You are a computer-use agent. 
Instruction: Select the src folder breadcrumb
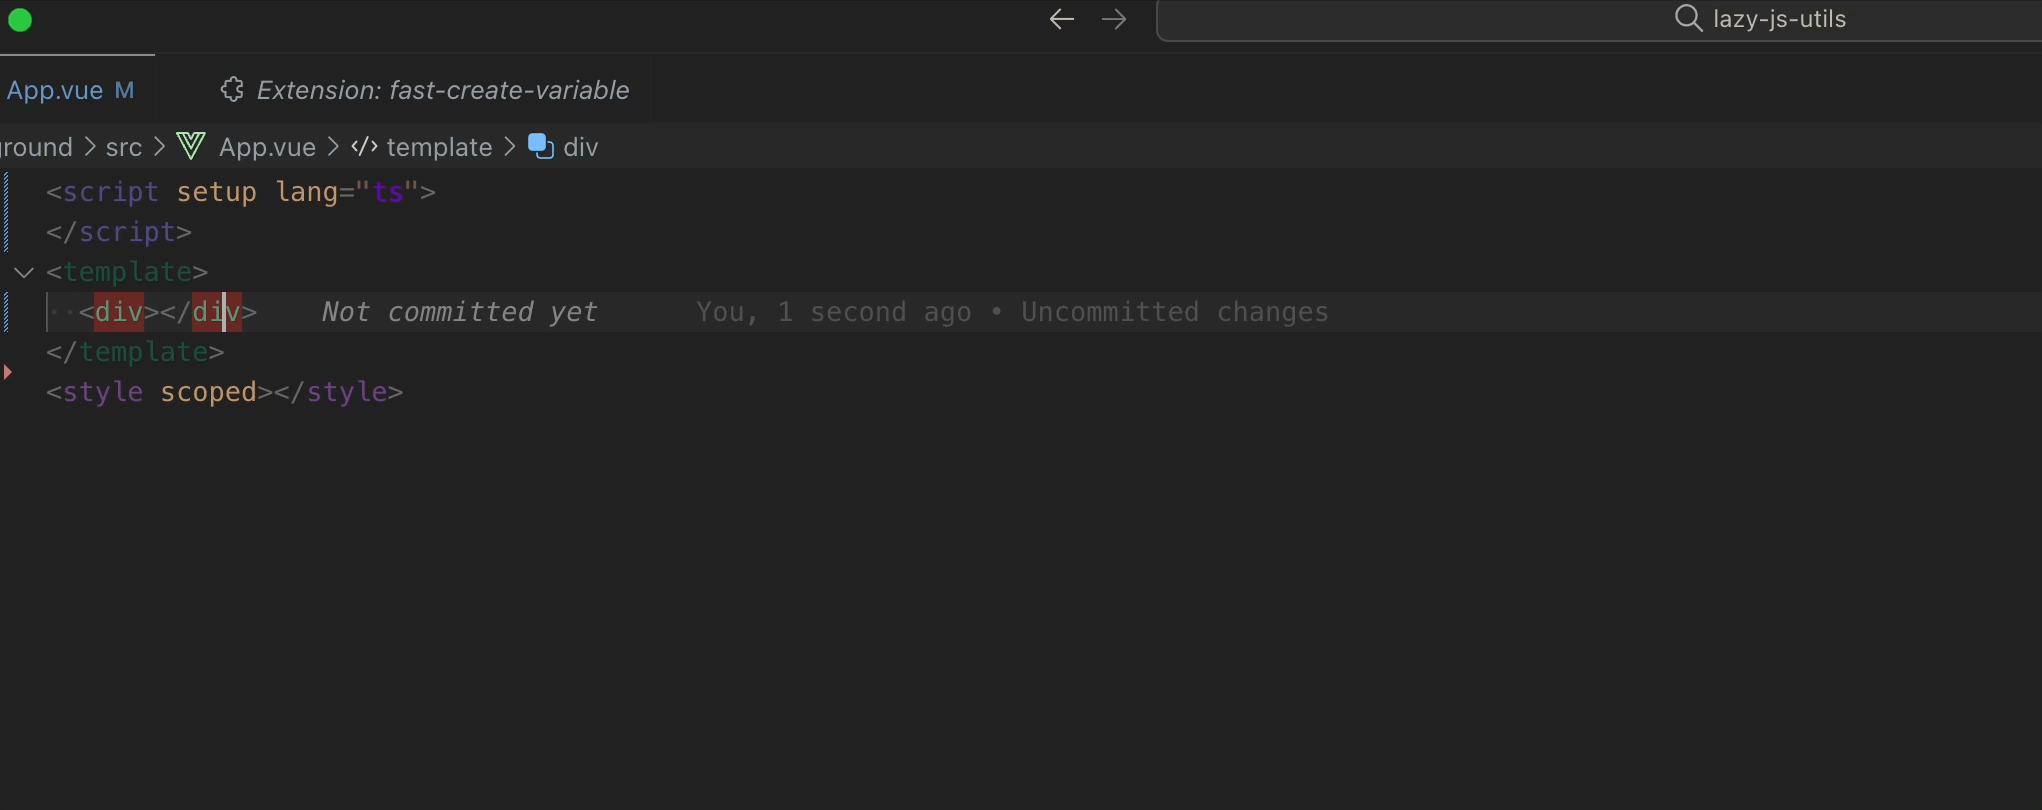124,147
